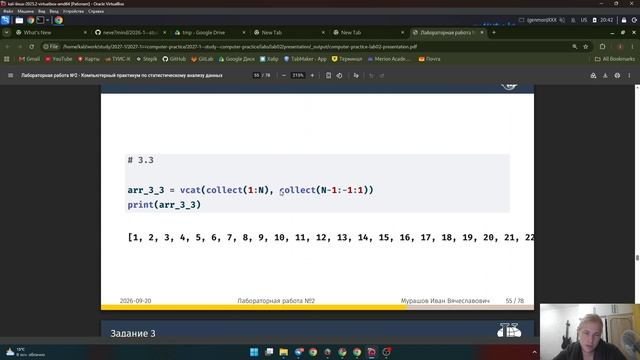Open the Chrome tab search dropdown
The width and height of the screenshot is (640, 360).
coord(7,32)
